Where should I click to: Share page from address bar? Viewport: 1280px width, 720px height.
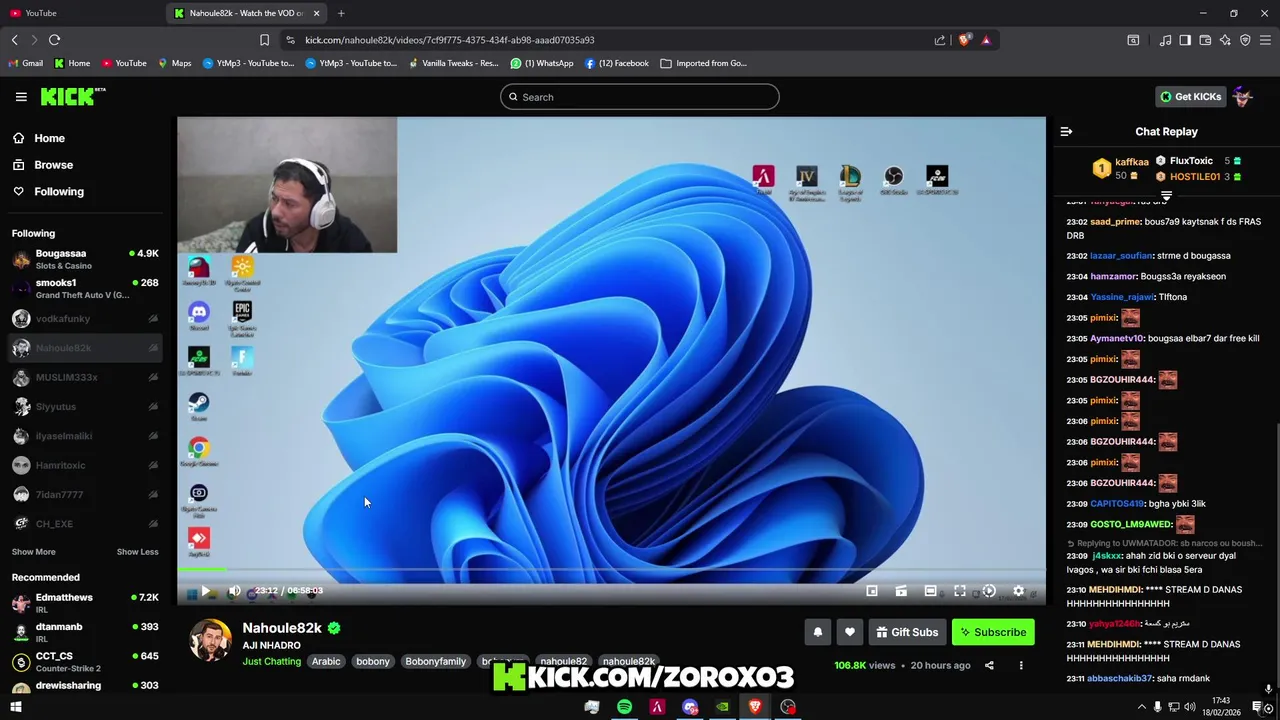pos(940,40)
